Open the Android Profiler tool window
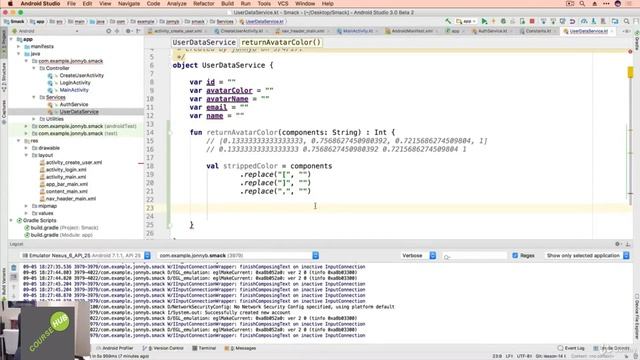Viewport: 640px width, 360px height. [x=115, y=348]
